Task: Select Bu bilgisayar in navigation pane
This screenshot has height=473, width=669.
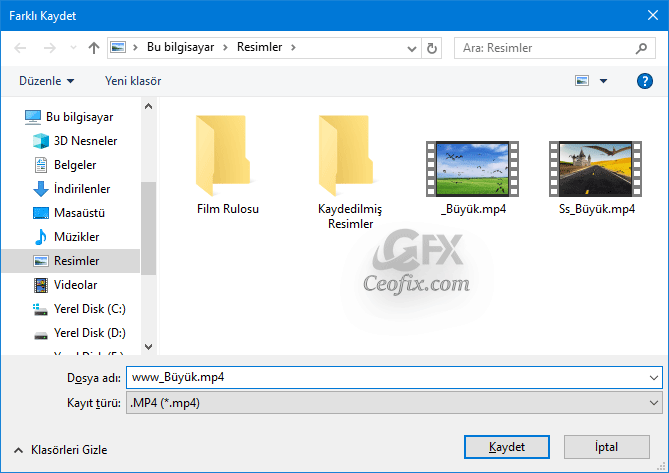Action: [x=79, y=117]
